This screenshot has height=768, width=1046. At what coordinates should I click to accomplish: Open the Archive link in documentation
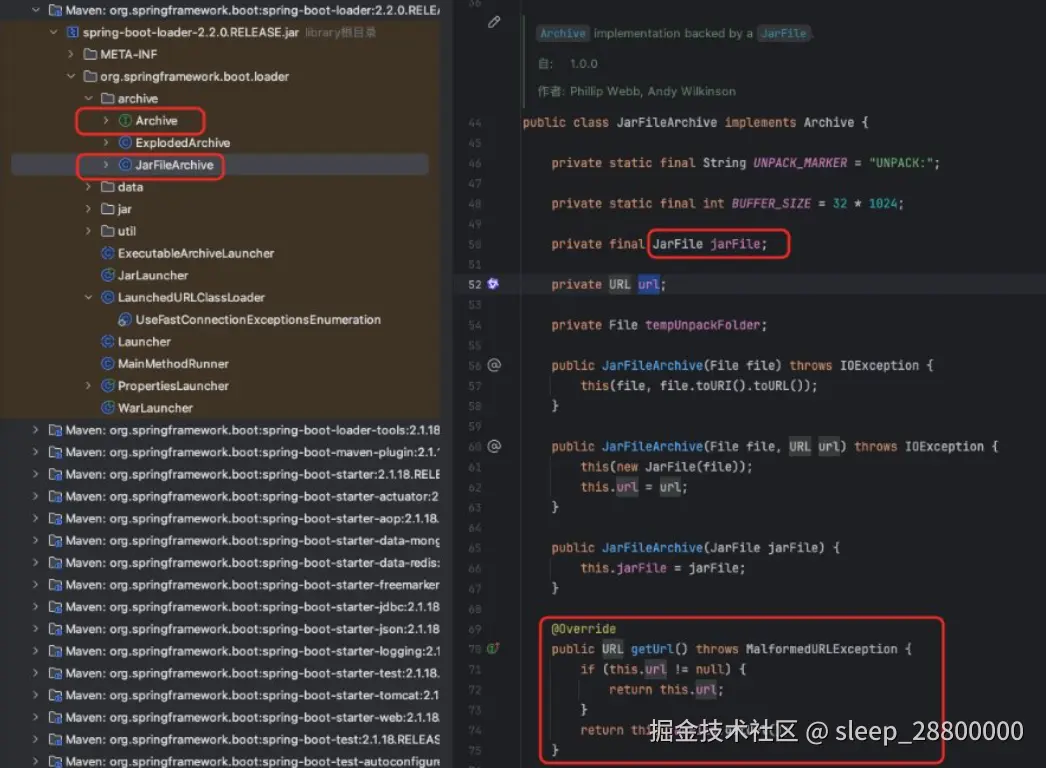coord(562,33)
